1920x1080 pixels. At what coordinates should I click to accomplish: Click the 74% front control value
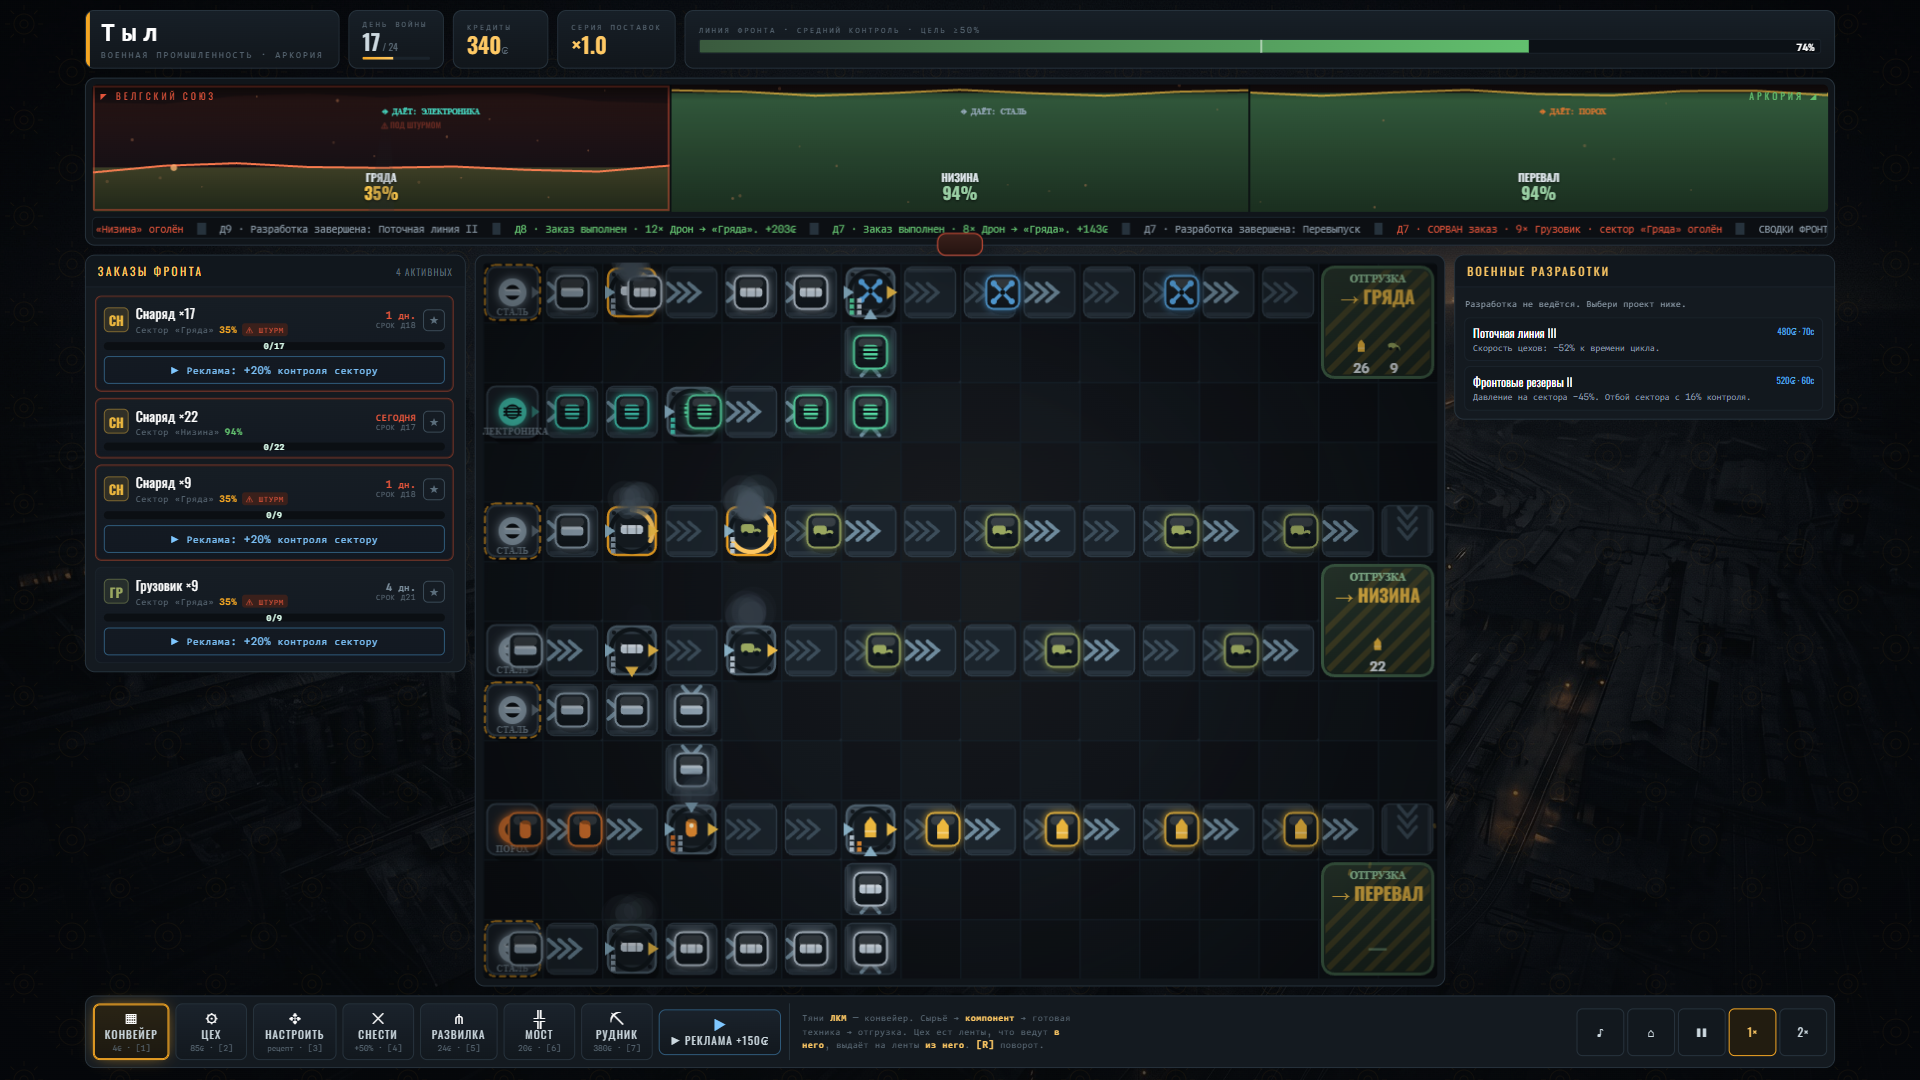(x=1805, y=47)
